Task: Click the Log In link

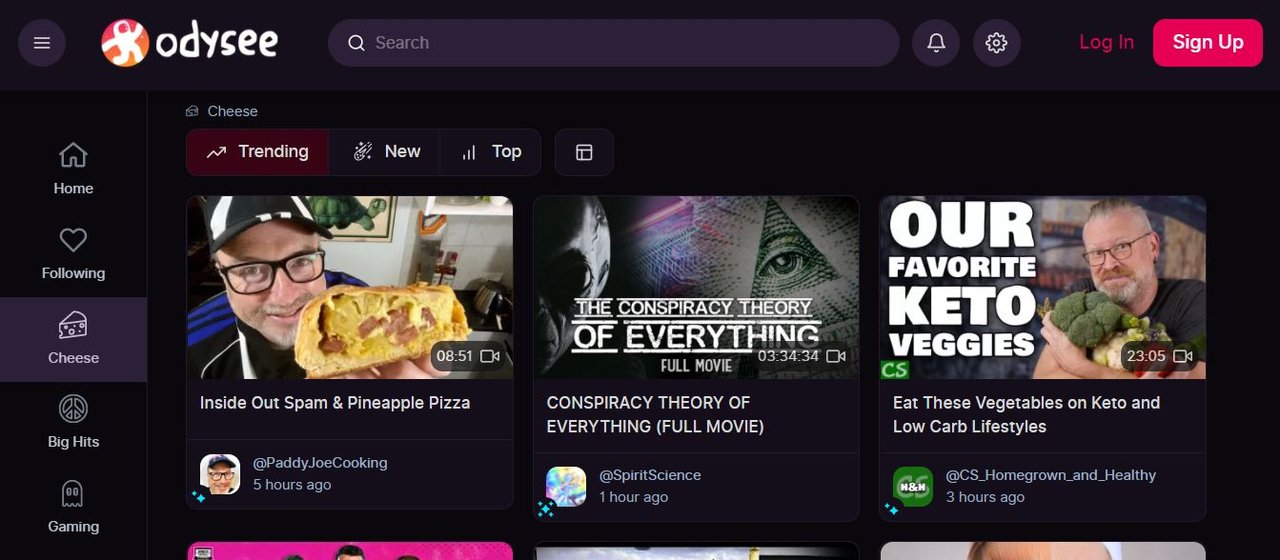Action: (1106, 42)
